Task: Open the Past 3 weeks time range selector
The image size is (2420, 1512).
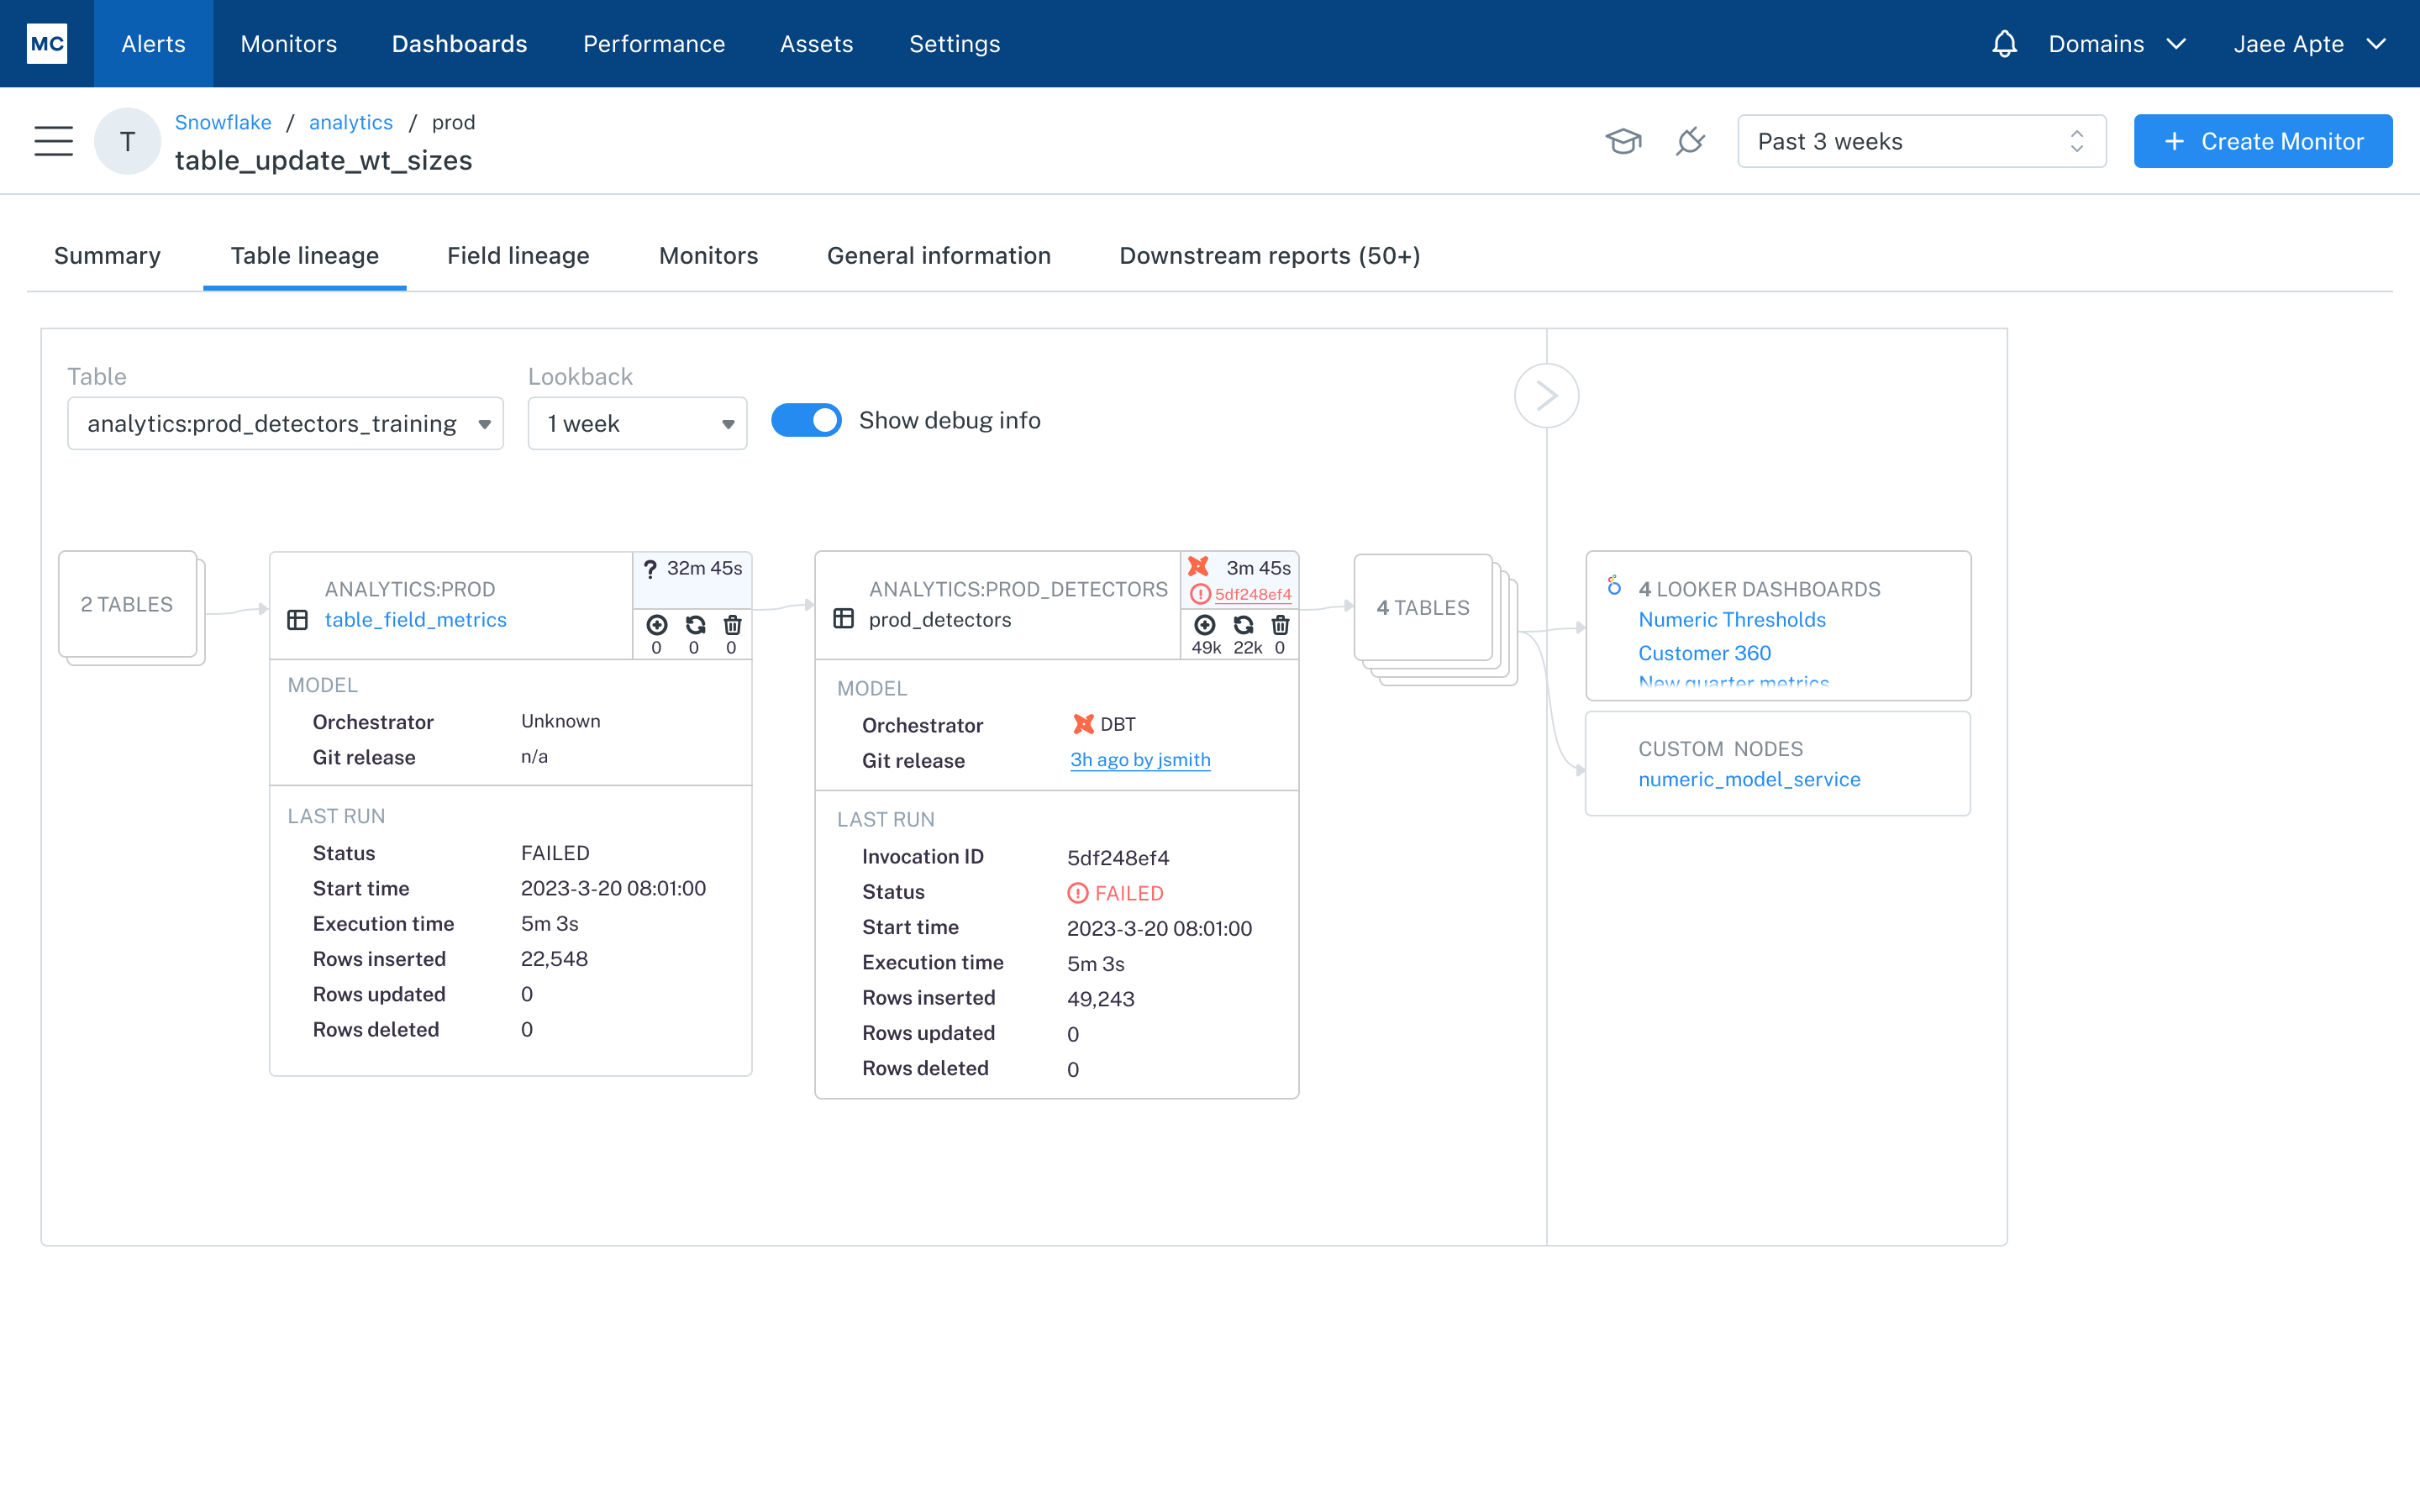Action: pos(1922,141)
